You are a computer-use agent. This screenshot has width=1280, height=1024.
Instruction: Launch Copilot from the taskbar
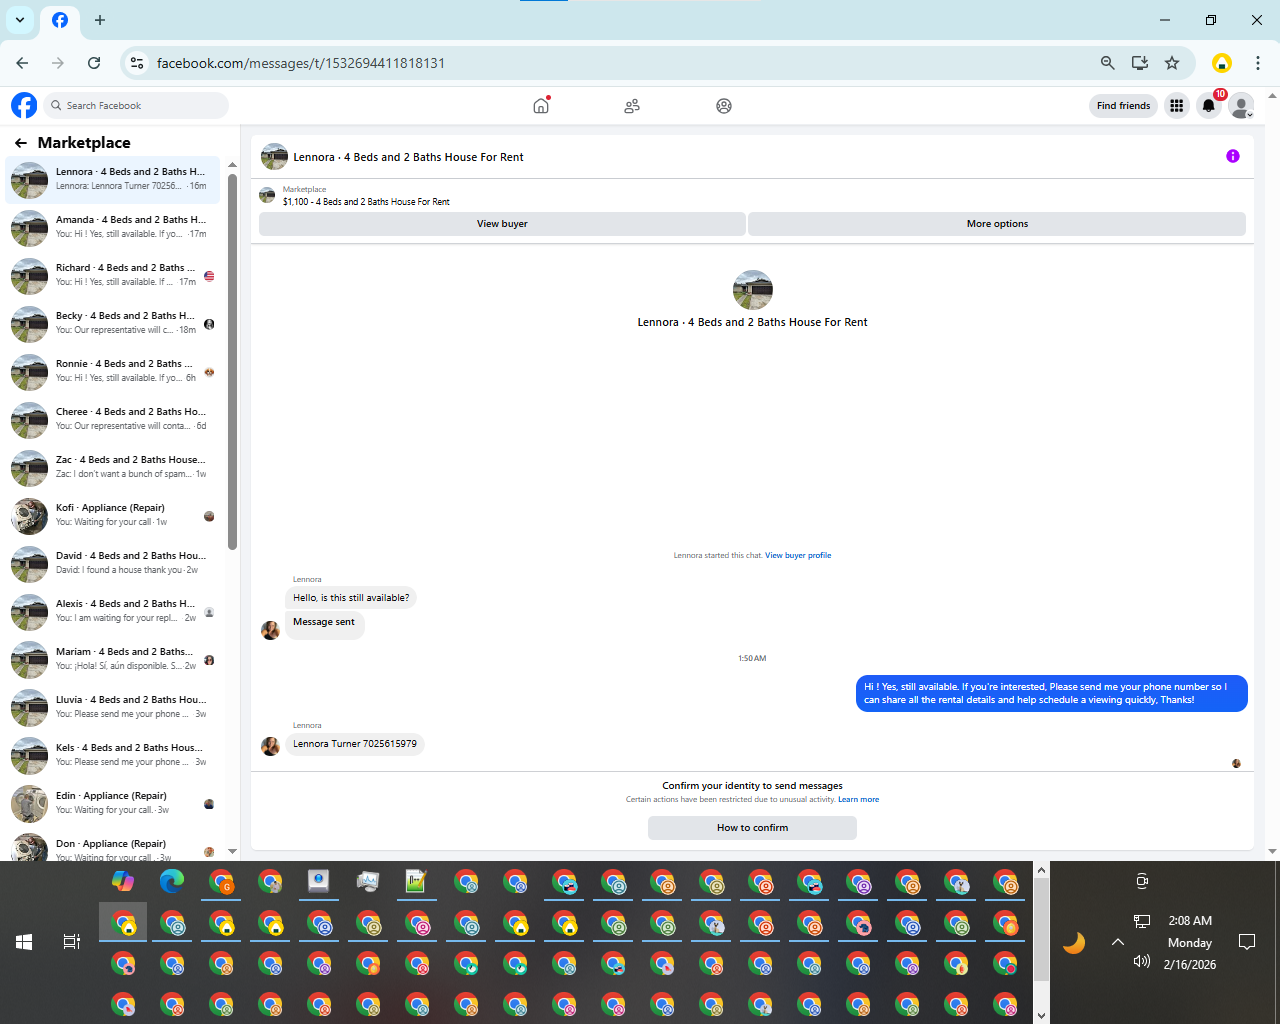click(x=123, y=881)
